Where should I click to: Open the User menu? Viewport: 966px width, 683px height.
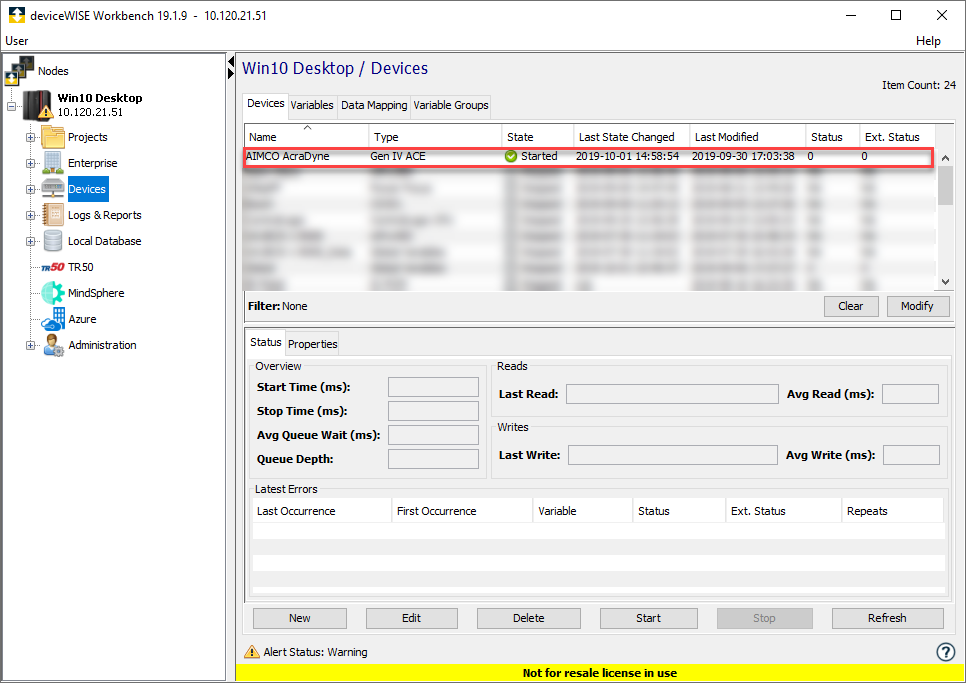(16, 41)
